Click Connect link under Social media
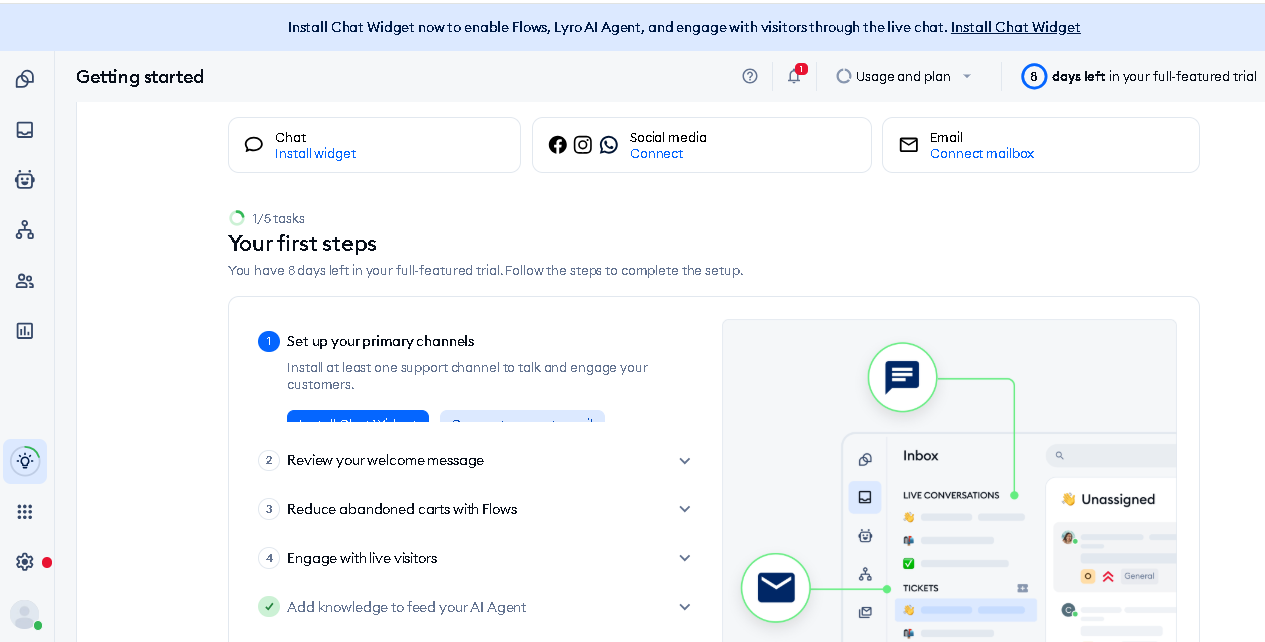The image size is (1265, 642). click(656, 153)
